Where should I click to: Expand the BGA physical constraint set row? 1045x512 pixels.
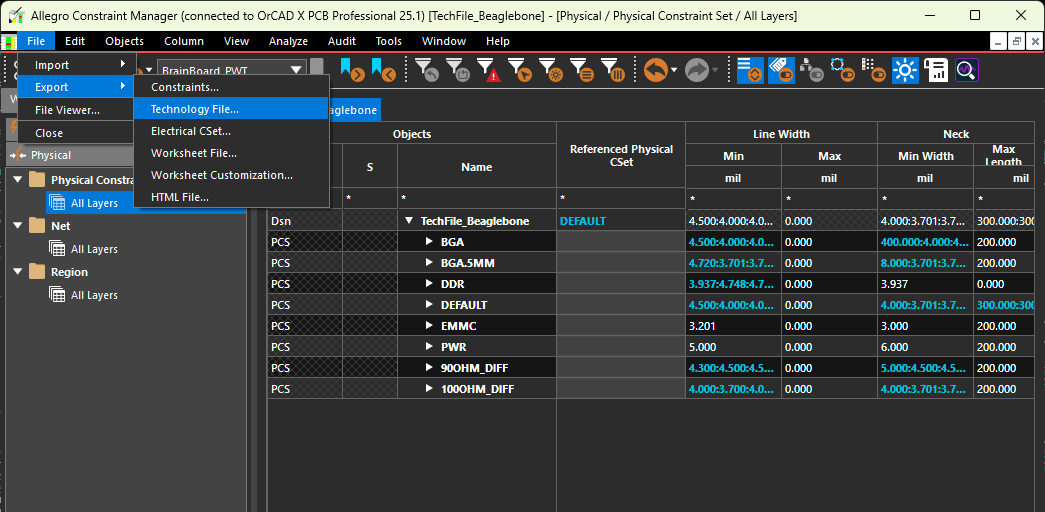(x=429, y=242)
